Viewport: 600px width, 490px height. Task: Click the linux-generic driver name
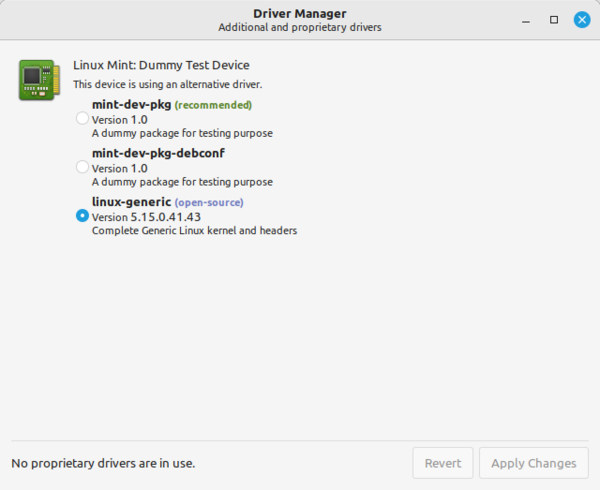point(131,202)
